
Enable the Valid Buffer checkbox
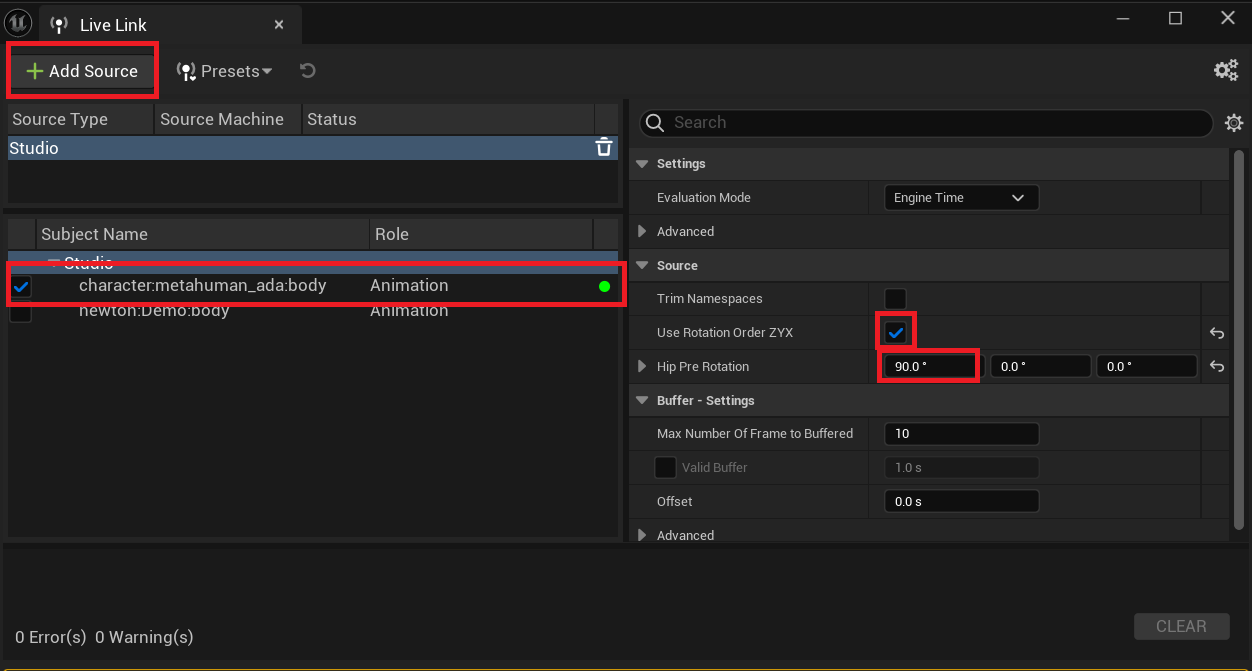coord(665,468)
